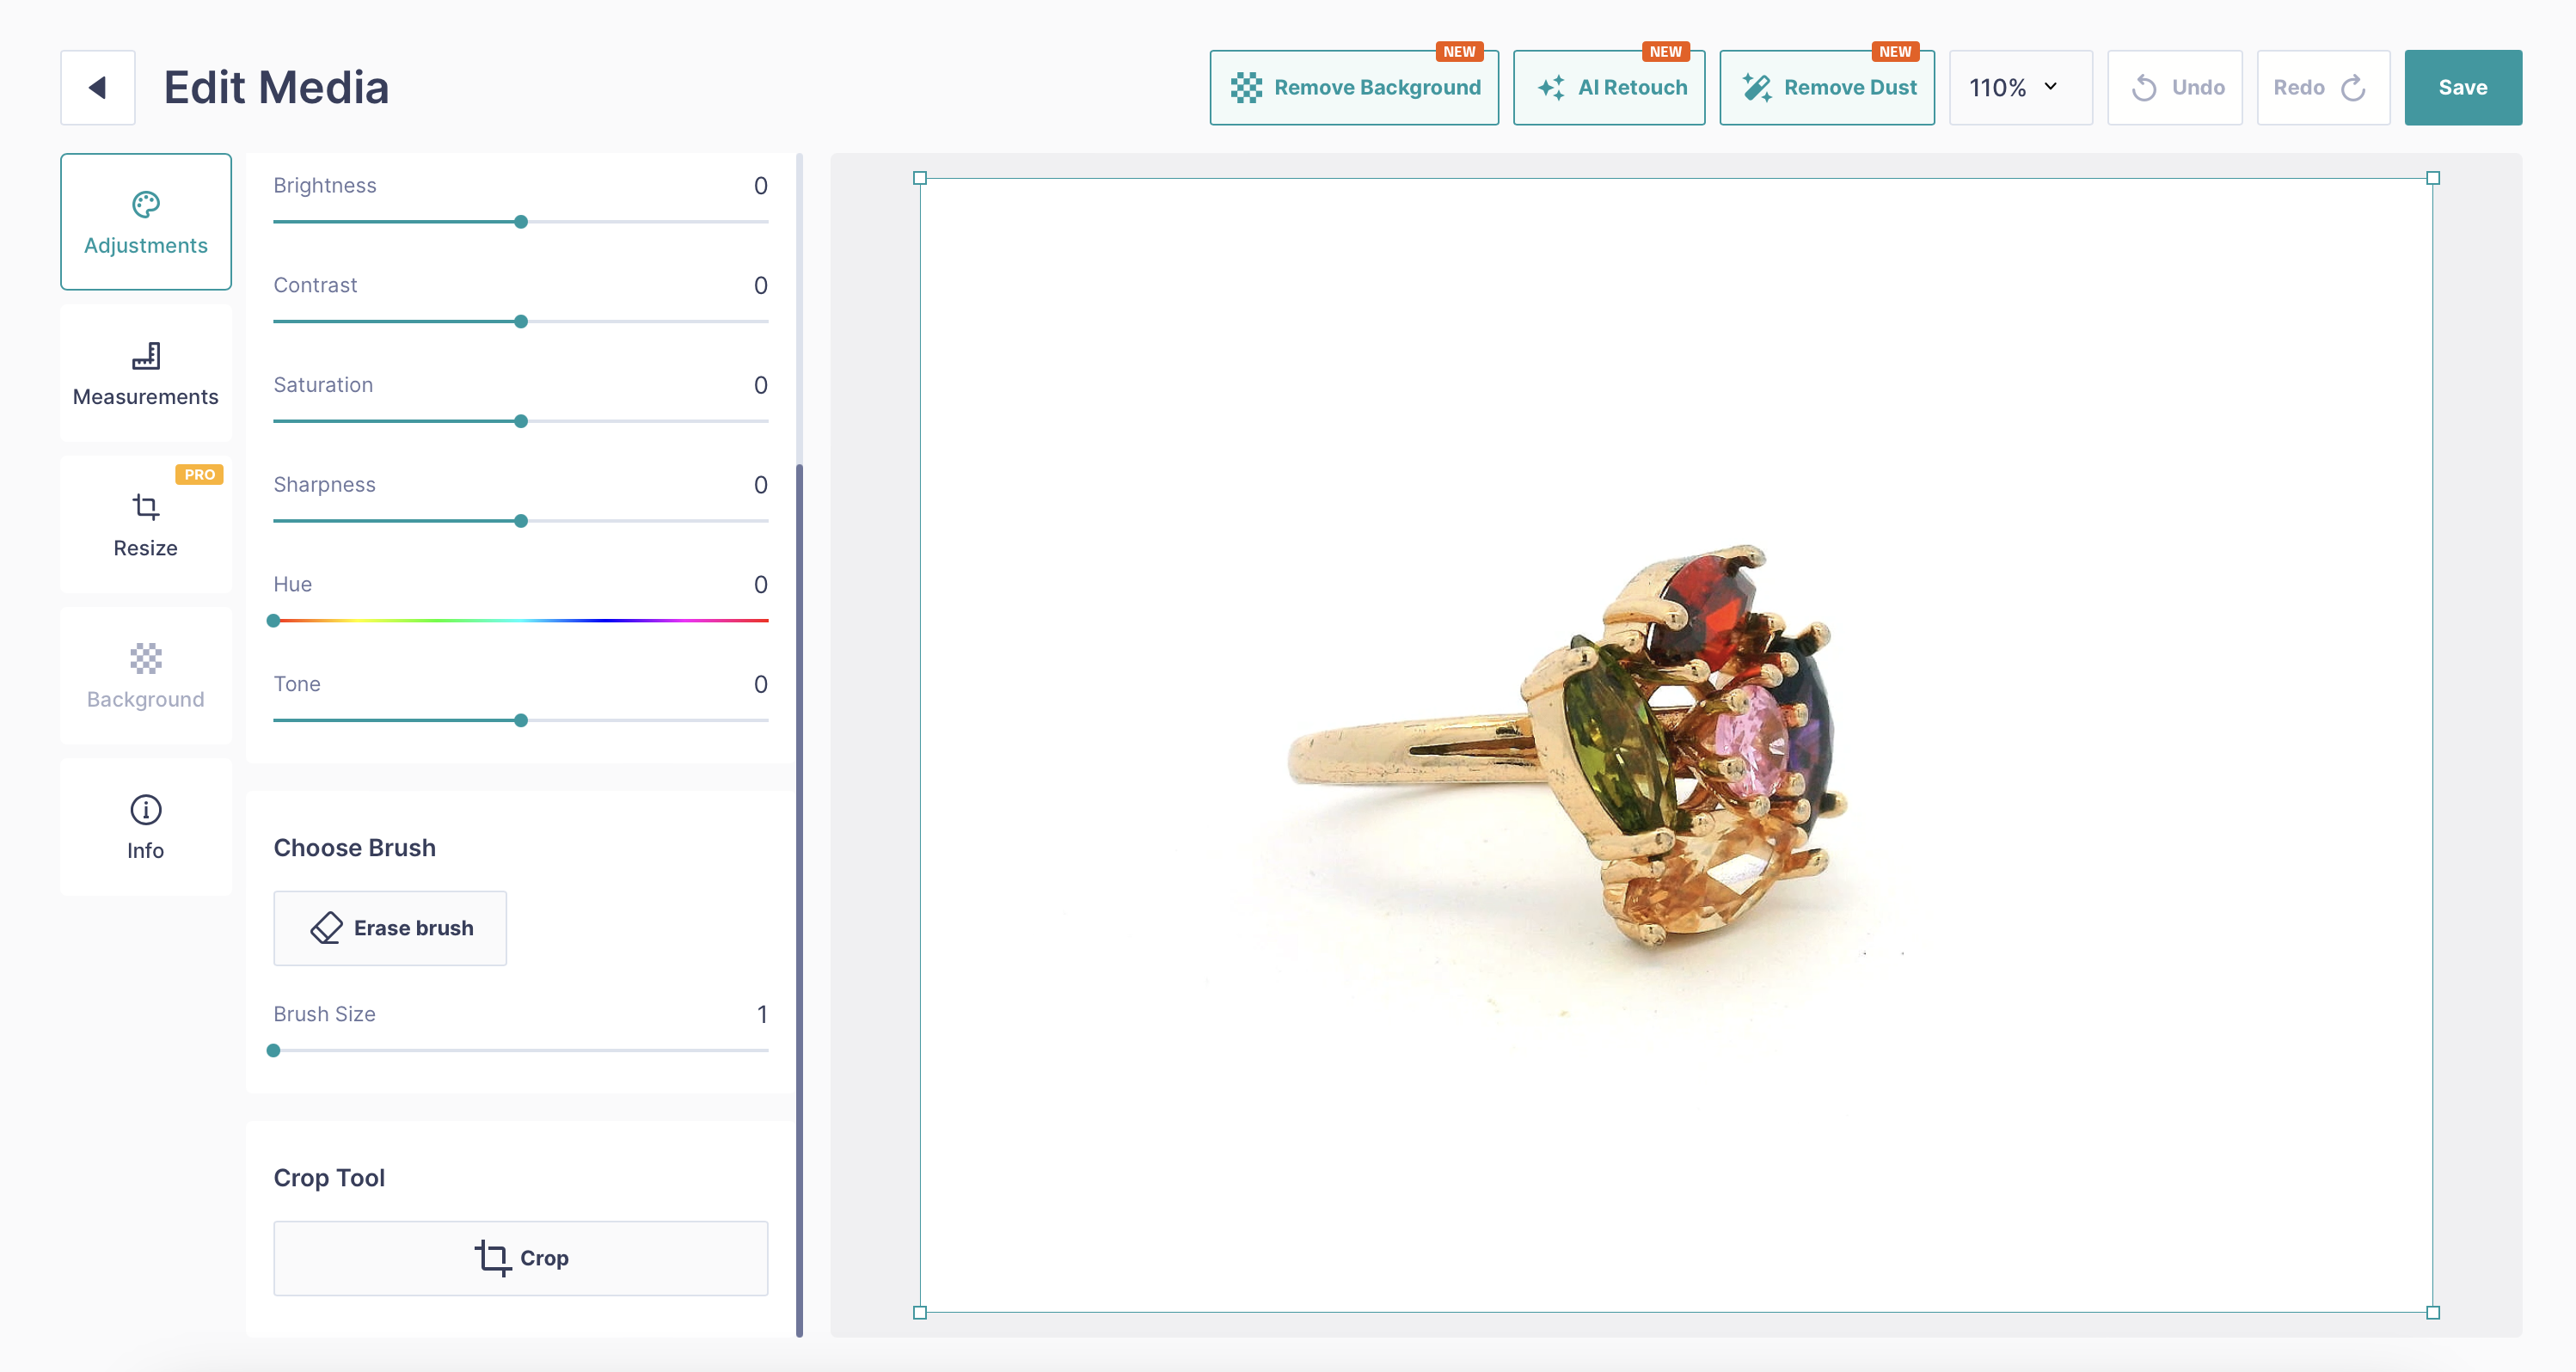
Task: Click the Sharpness slider handle
Action: tap(521, 521)
